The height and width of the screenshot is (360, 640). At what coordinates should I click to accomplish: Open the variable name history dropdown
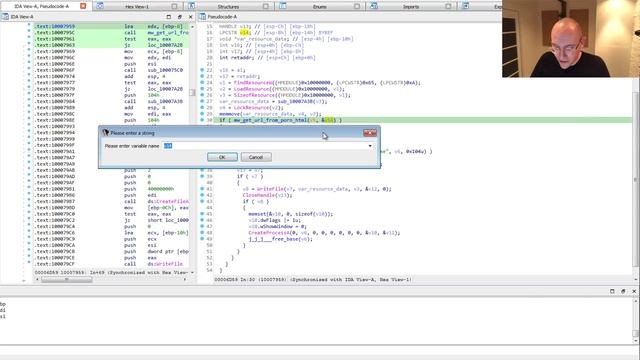pyautogui.click(x=370, y=146)
